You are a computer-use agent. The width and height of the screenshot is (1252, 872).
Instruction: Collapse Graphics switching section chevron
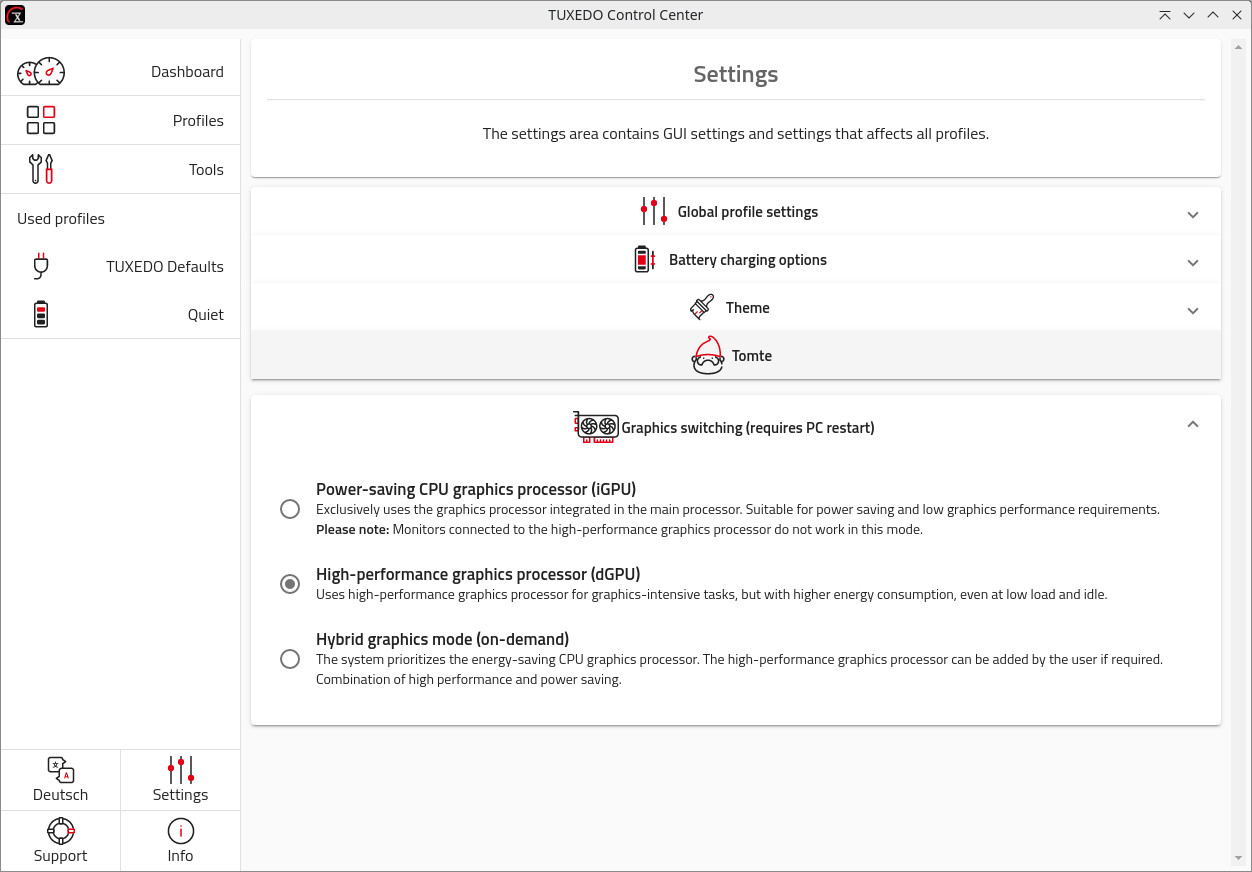pyautogui.click(x=1192, y=424)
